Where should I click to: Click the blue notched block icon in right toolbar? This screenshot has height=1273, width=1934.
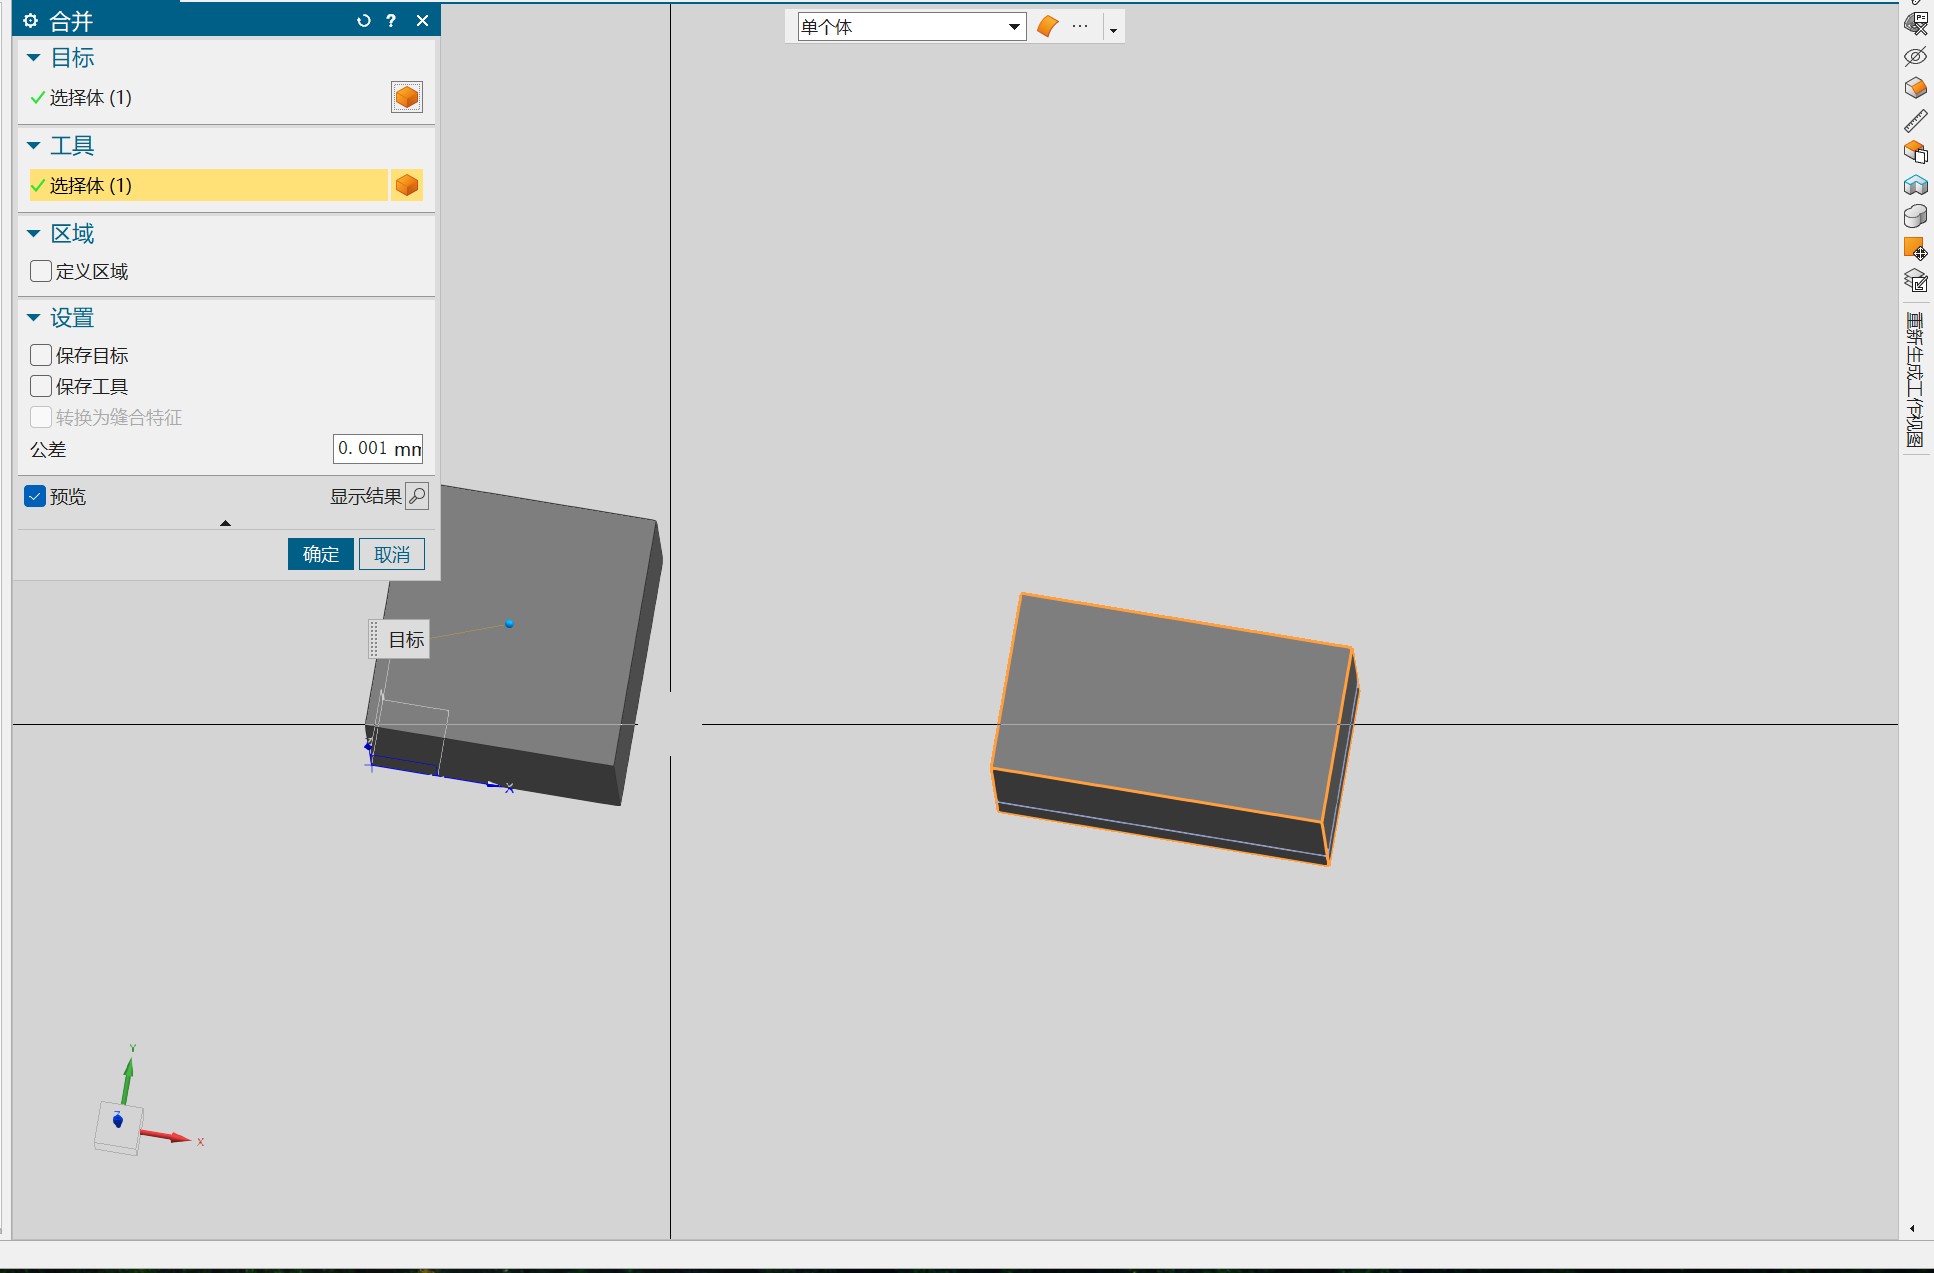(1916, 185)
